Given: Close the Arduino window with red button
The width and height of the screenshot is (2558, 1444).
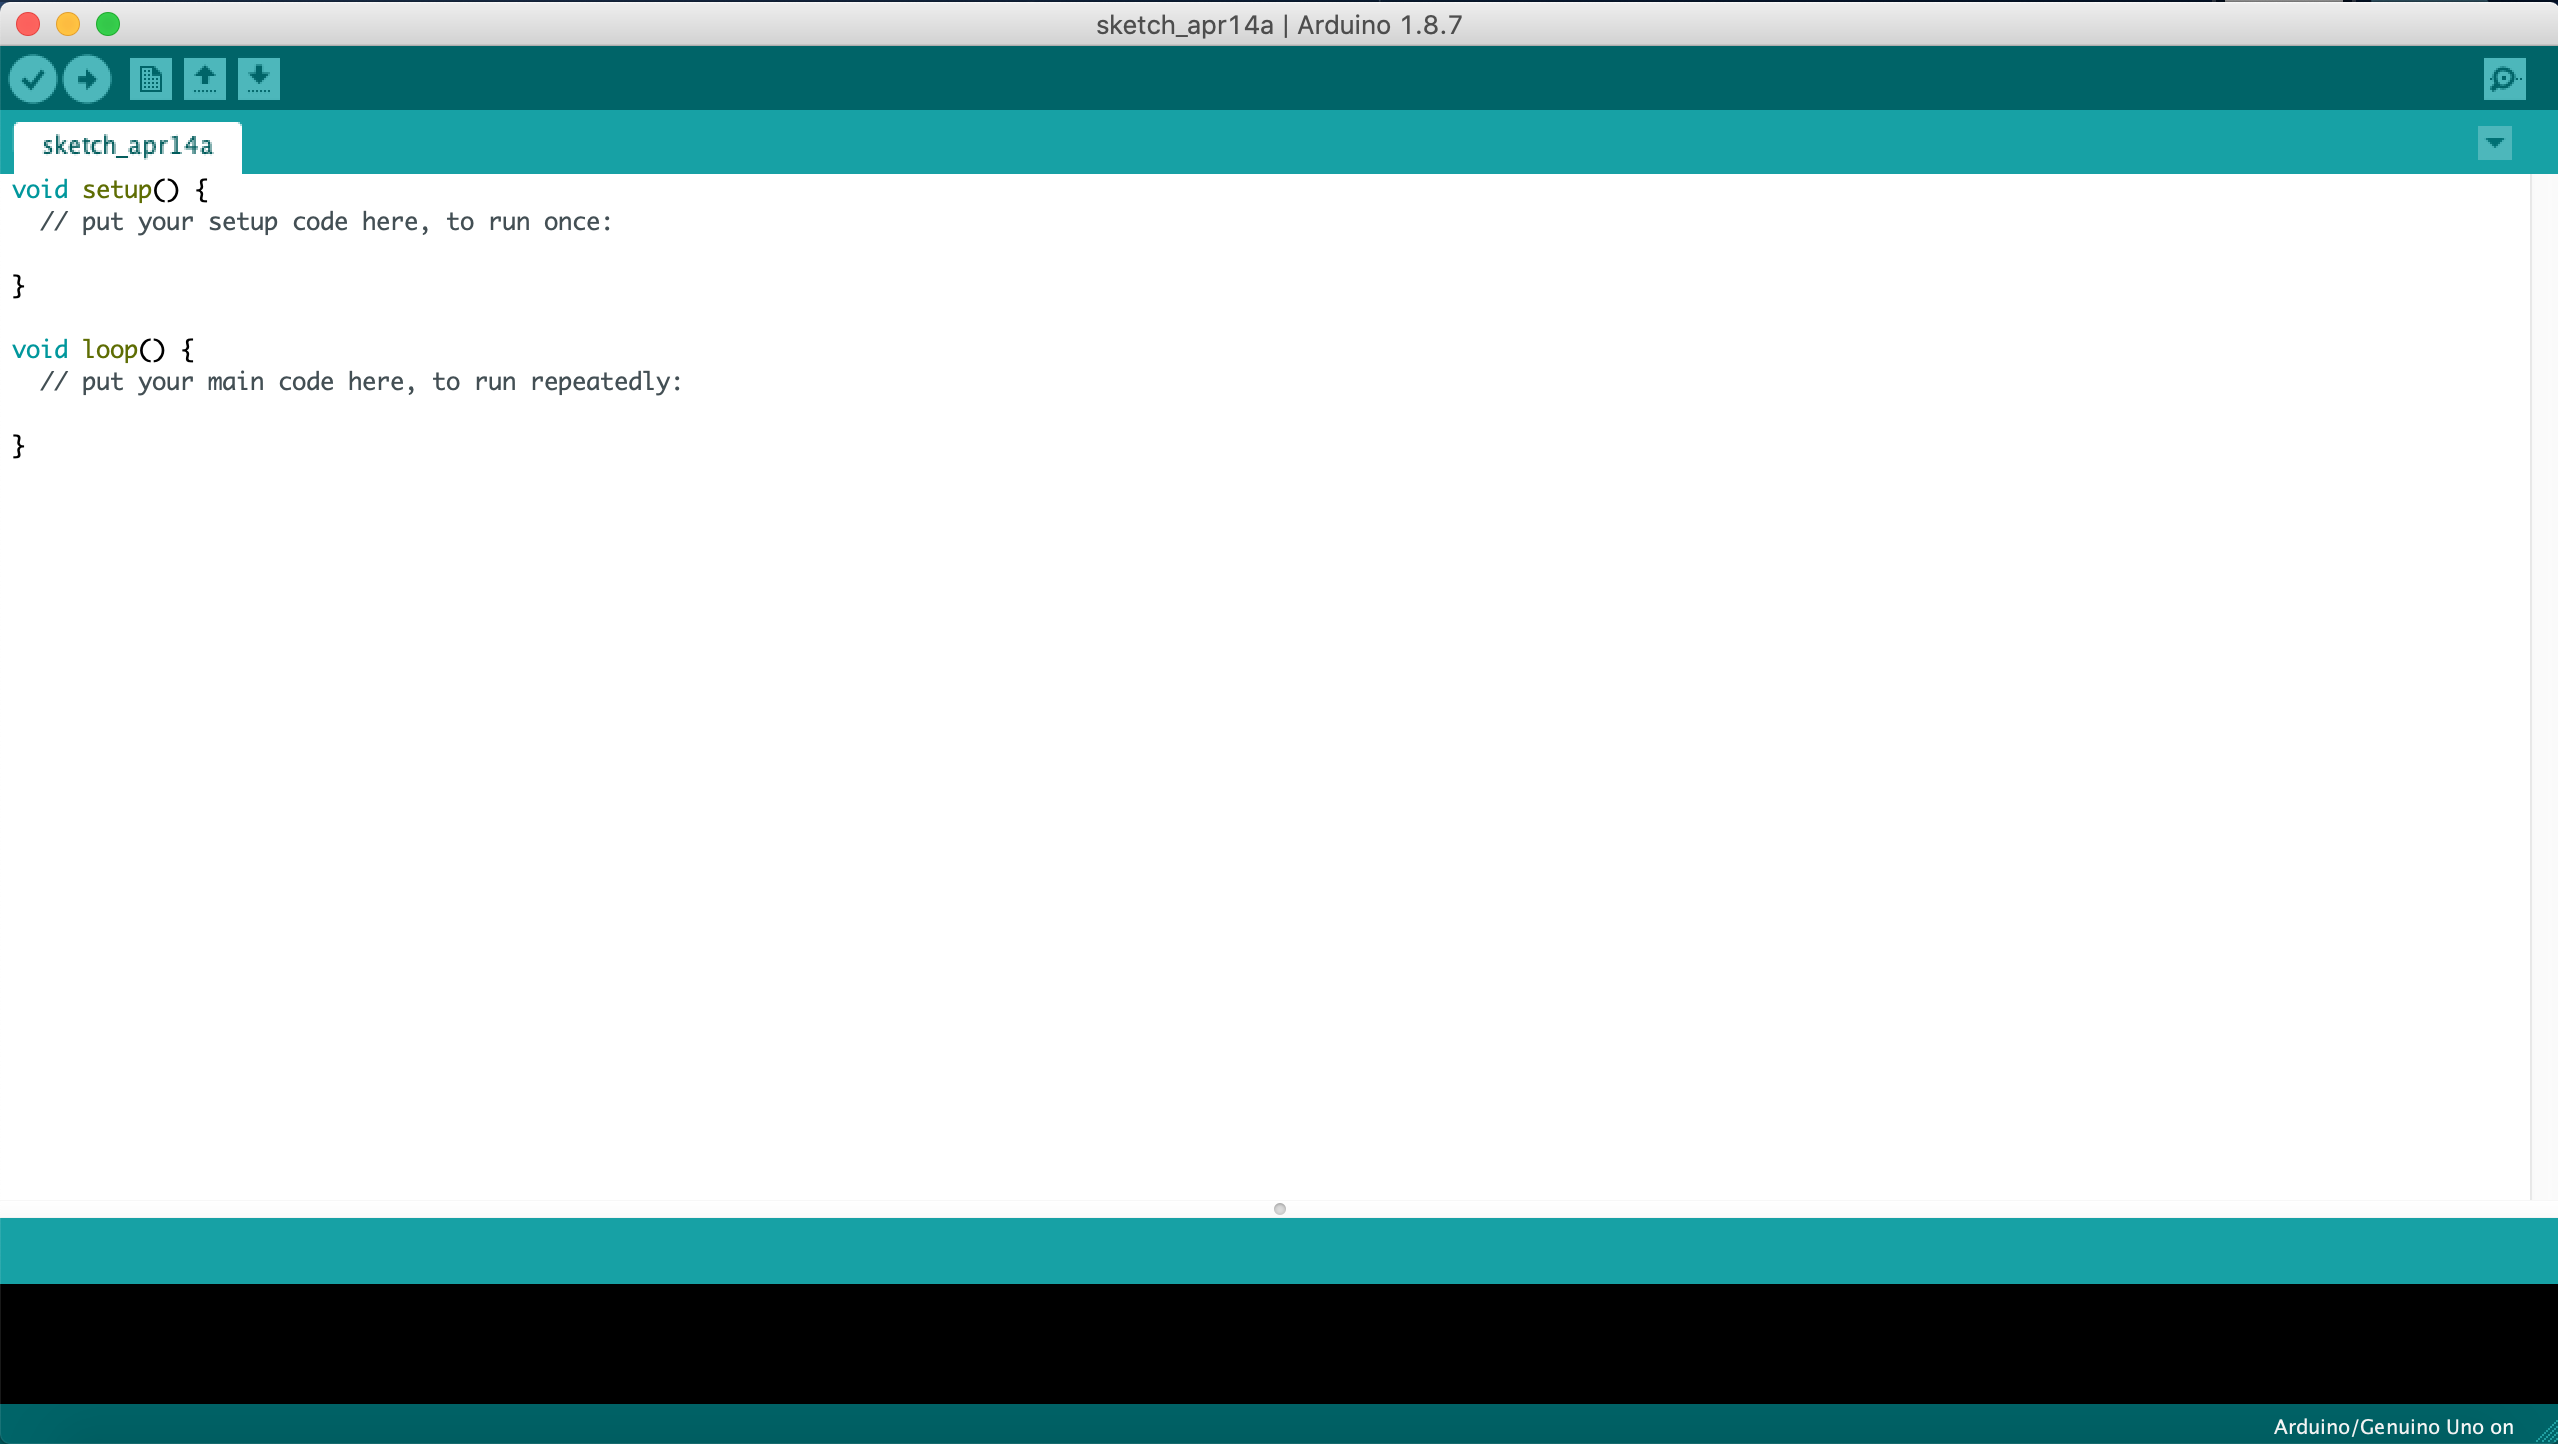Looking at the screenshot, I should click(28, 24).
